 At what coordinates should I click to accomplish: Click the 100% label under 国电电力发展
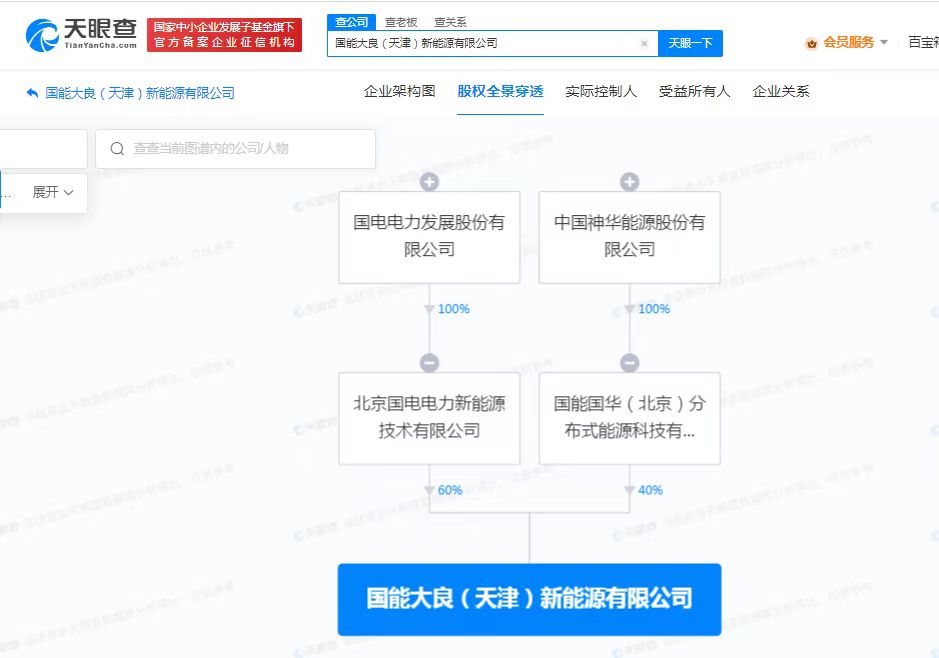point(453,309)
